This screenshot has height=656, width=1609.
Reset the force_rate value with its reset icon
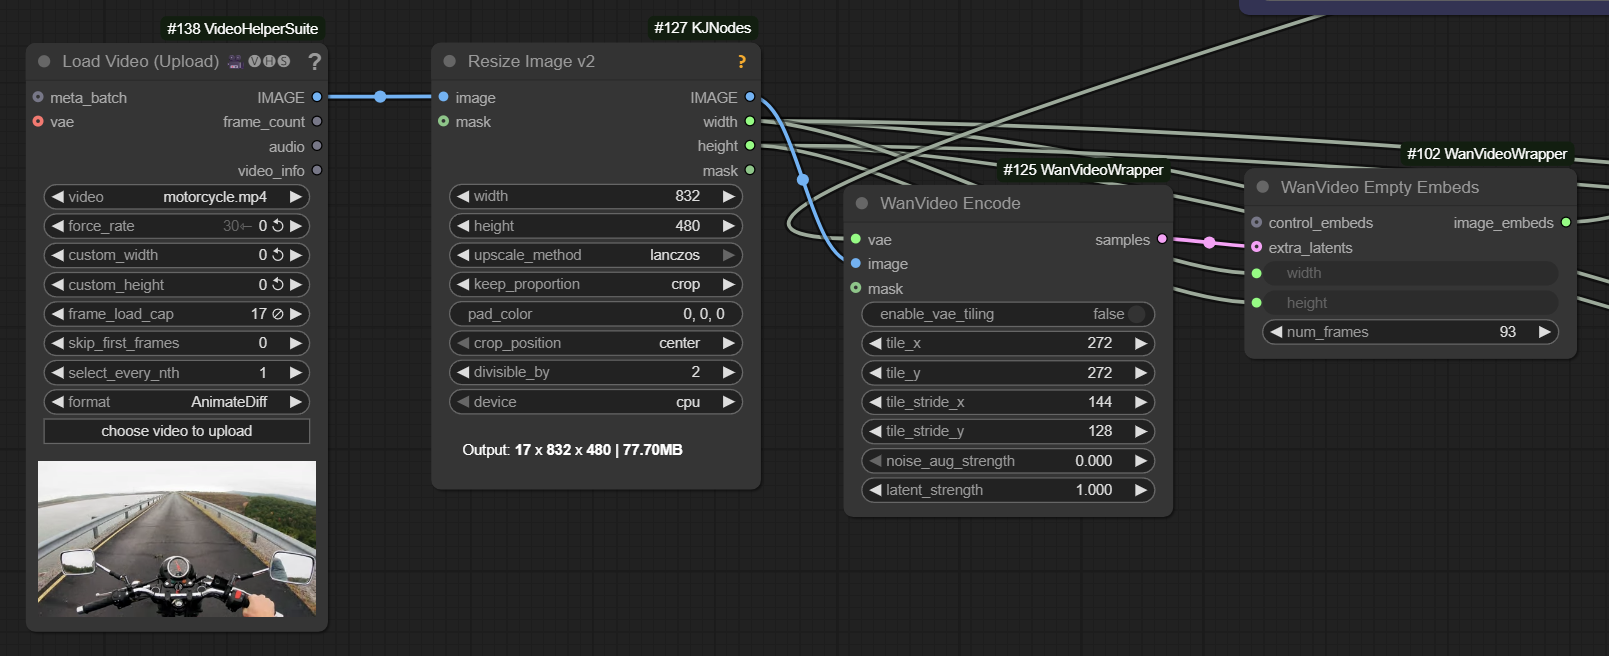278,226
